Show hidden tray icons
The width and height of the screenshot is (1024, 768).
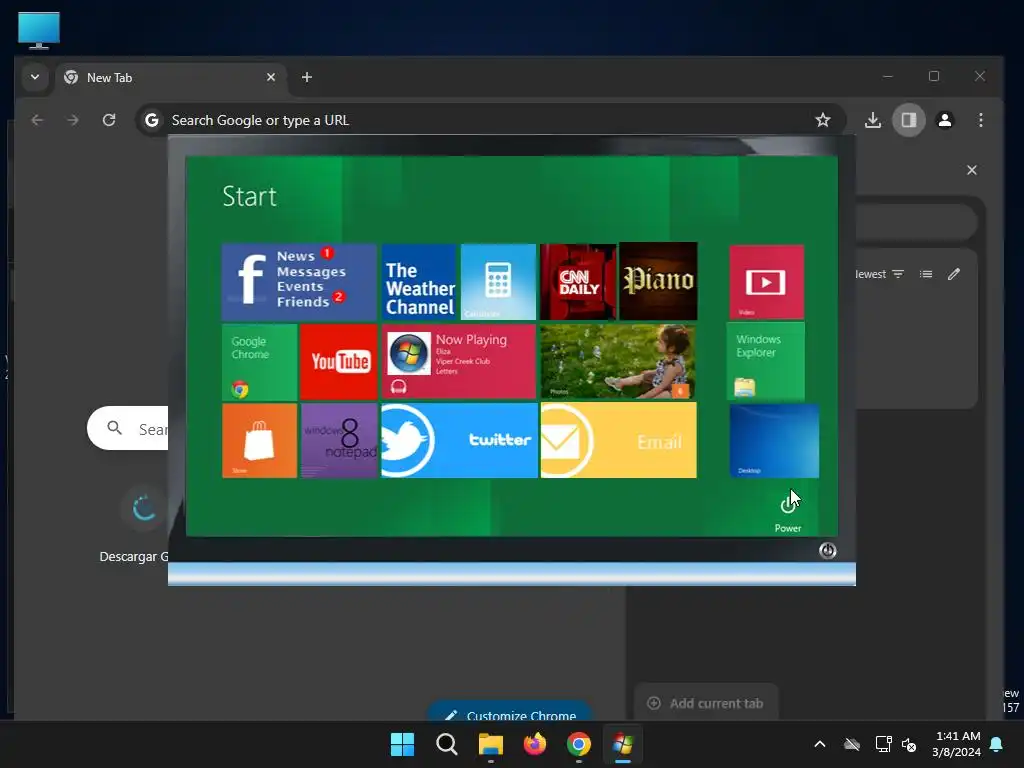tap(820, 744)
